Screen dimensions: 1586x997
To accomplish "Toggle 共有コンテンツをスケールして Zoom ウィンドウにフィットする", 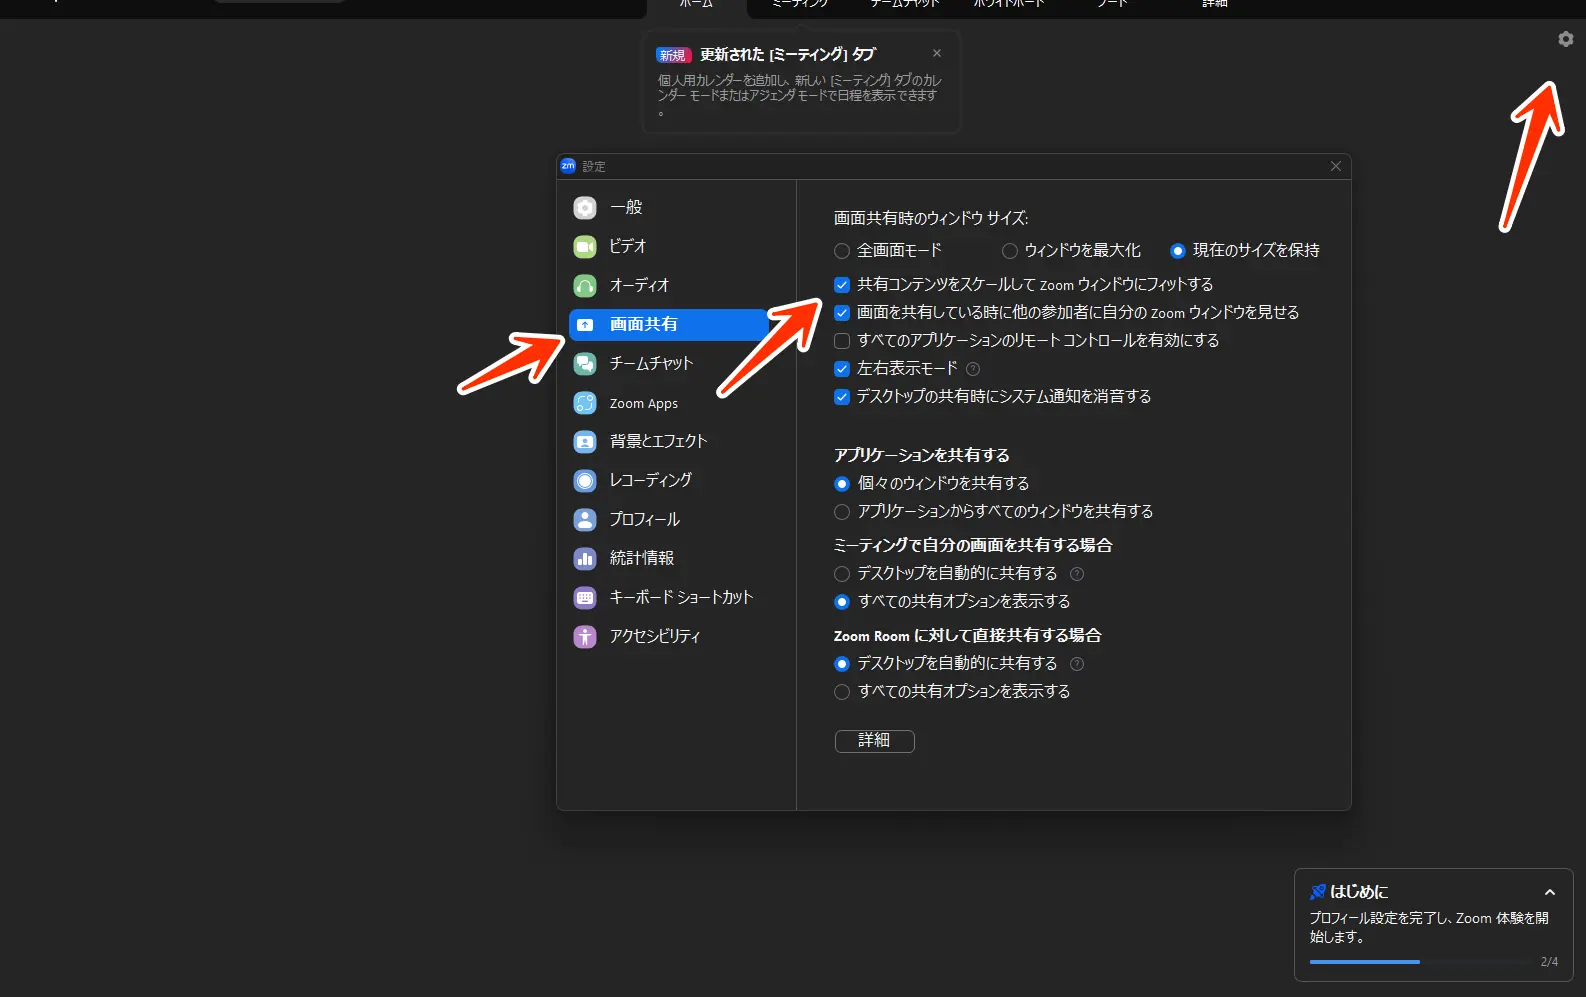I will point(842,285).
